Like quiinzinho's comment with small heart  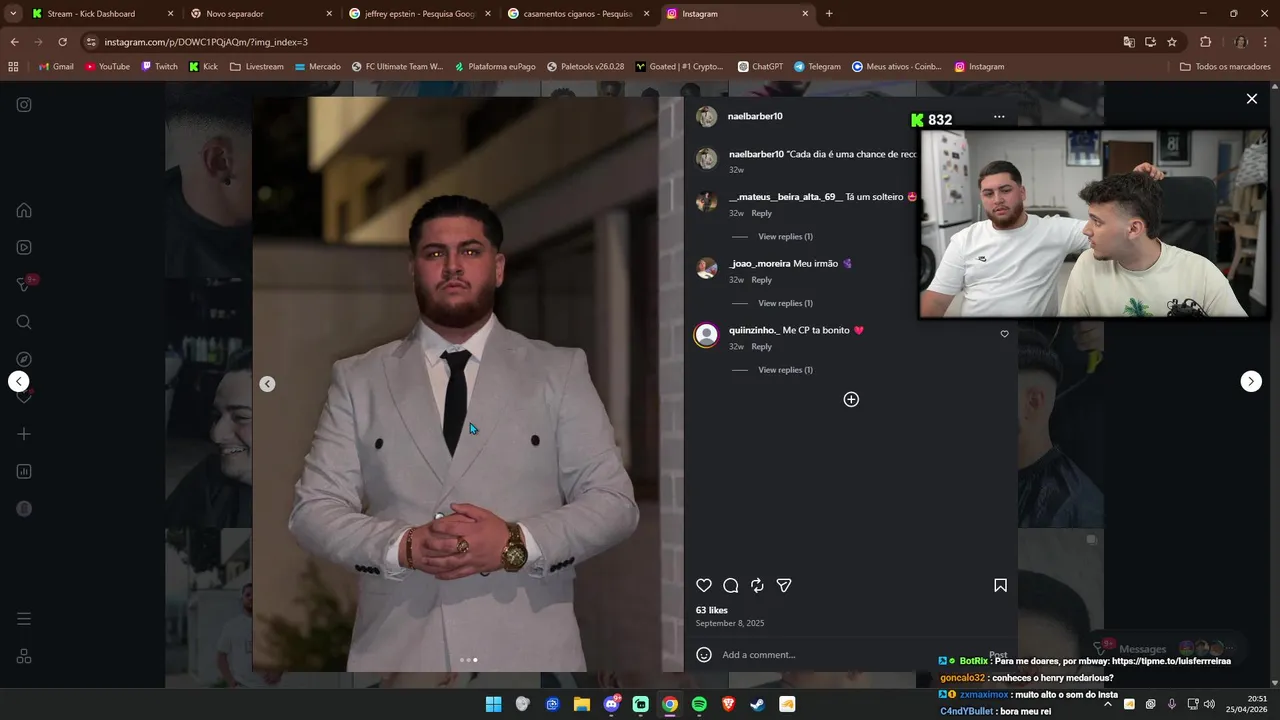[x=1004, y=334]
